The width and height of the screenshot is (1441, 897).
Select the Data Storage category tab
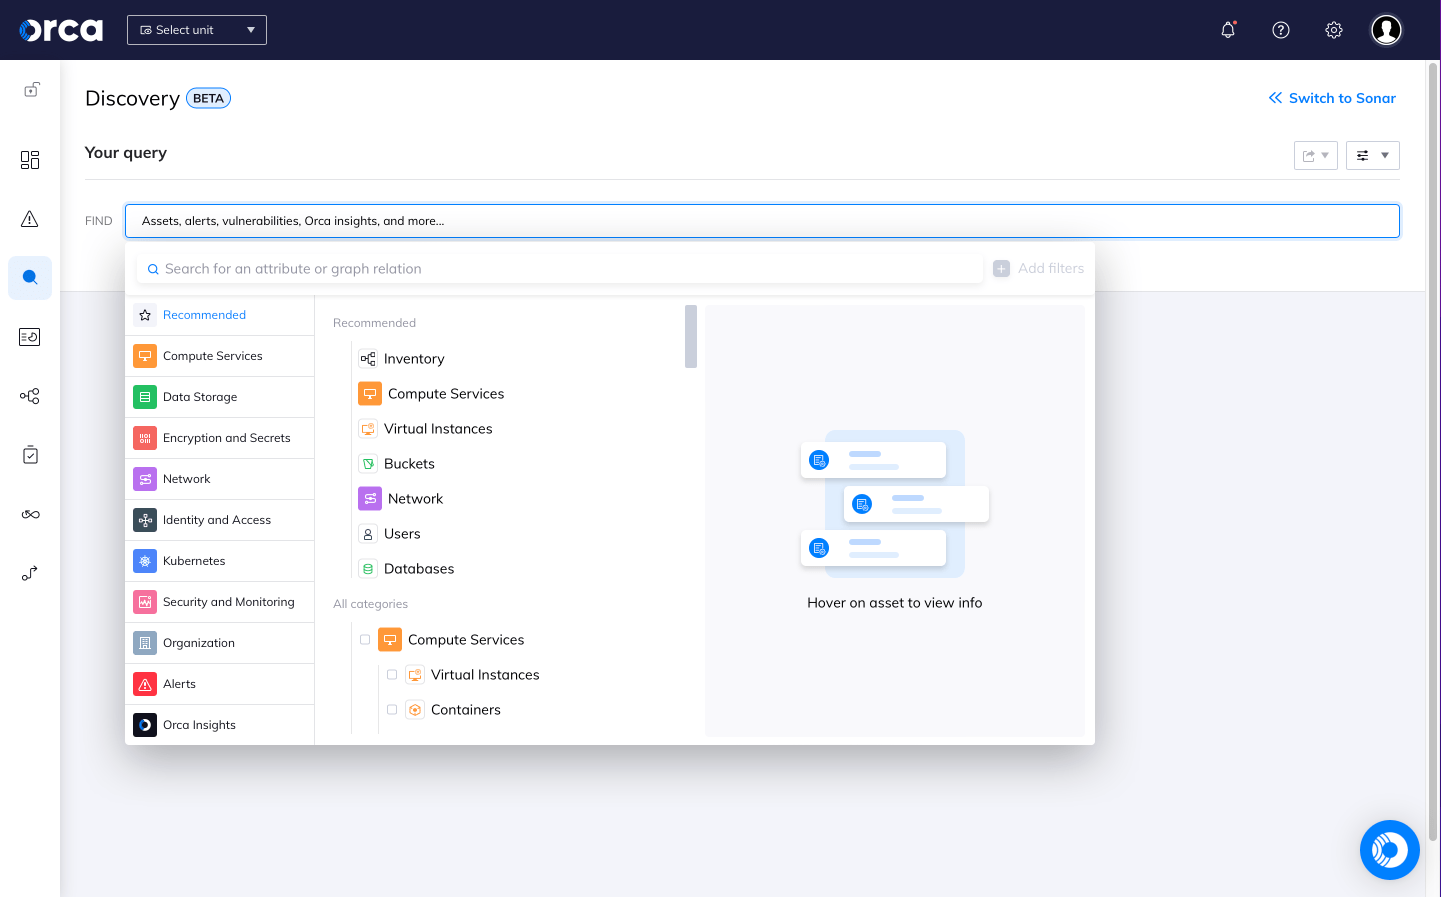click(220, 397)
